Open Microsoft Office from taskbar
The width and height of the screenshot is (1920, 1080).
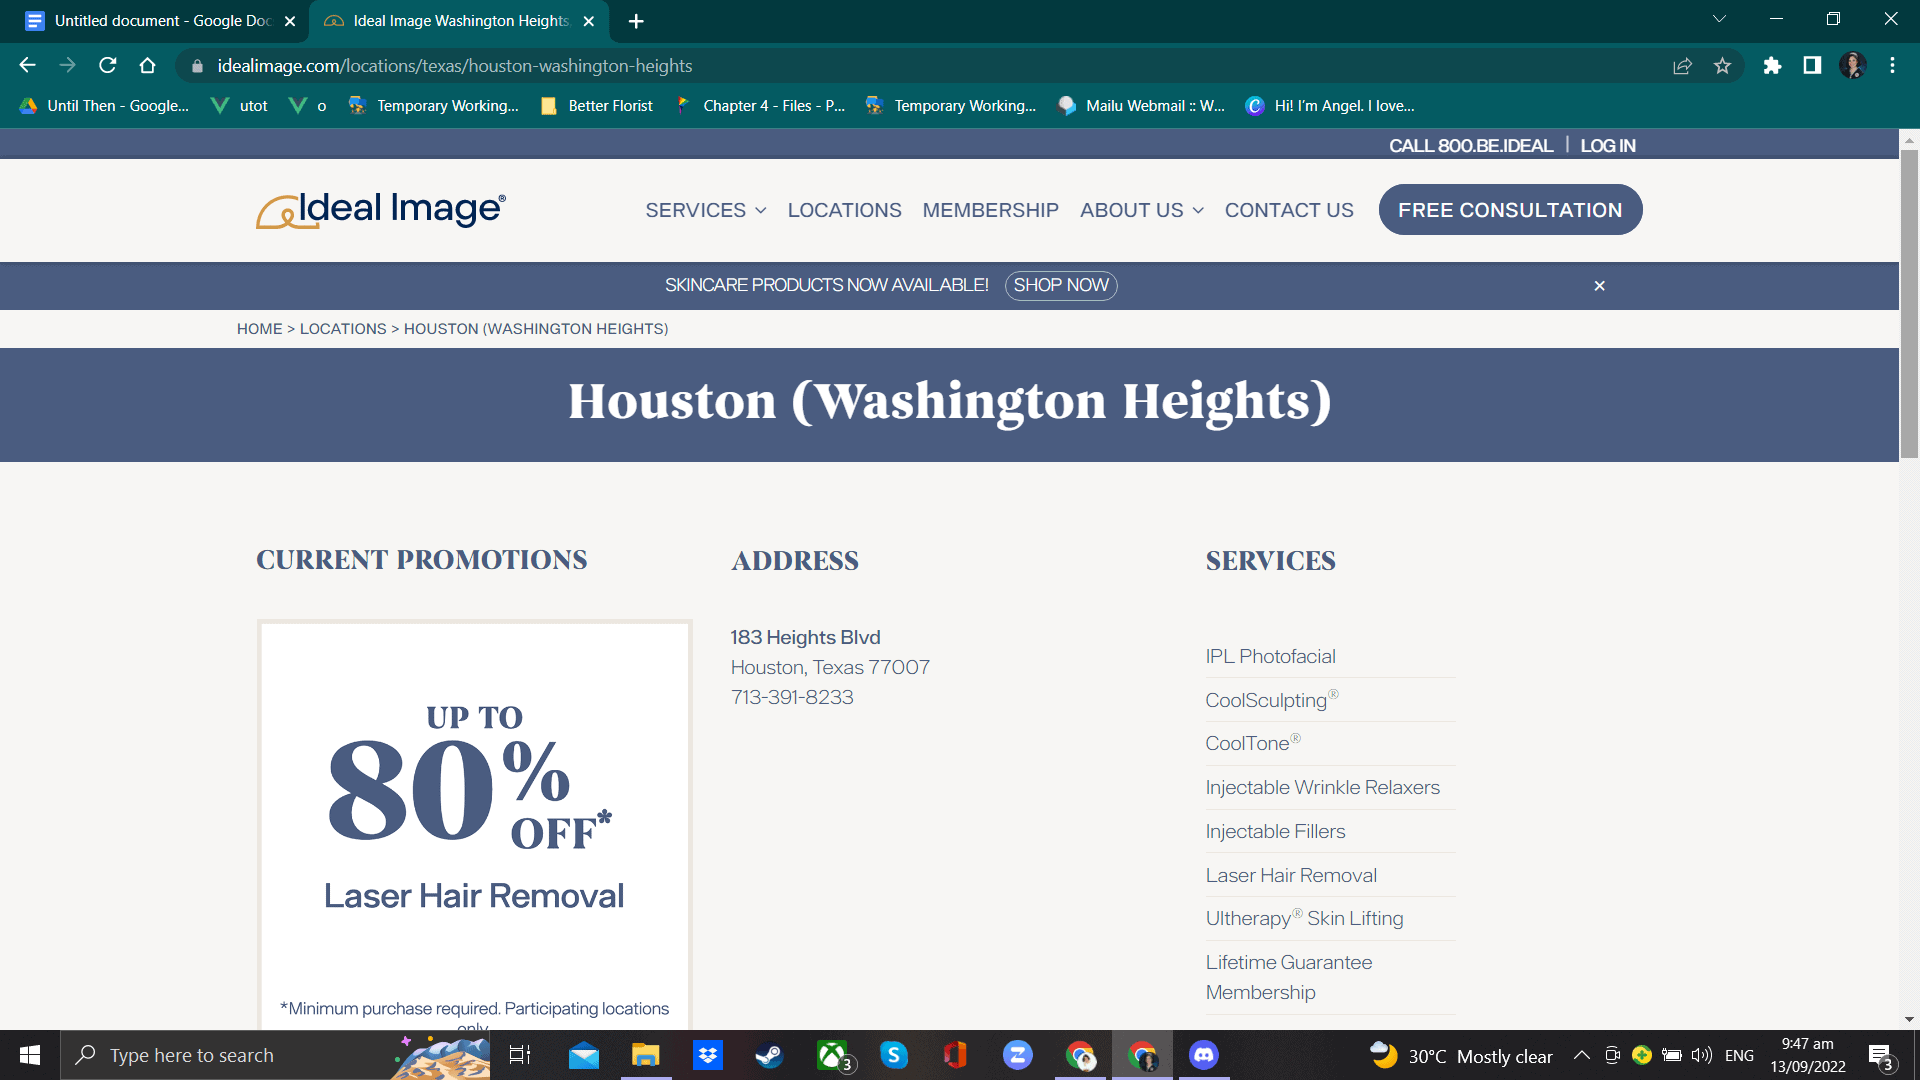pyautogui.click(x=955, y=1055)
